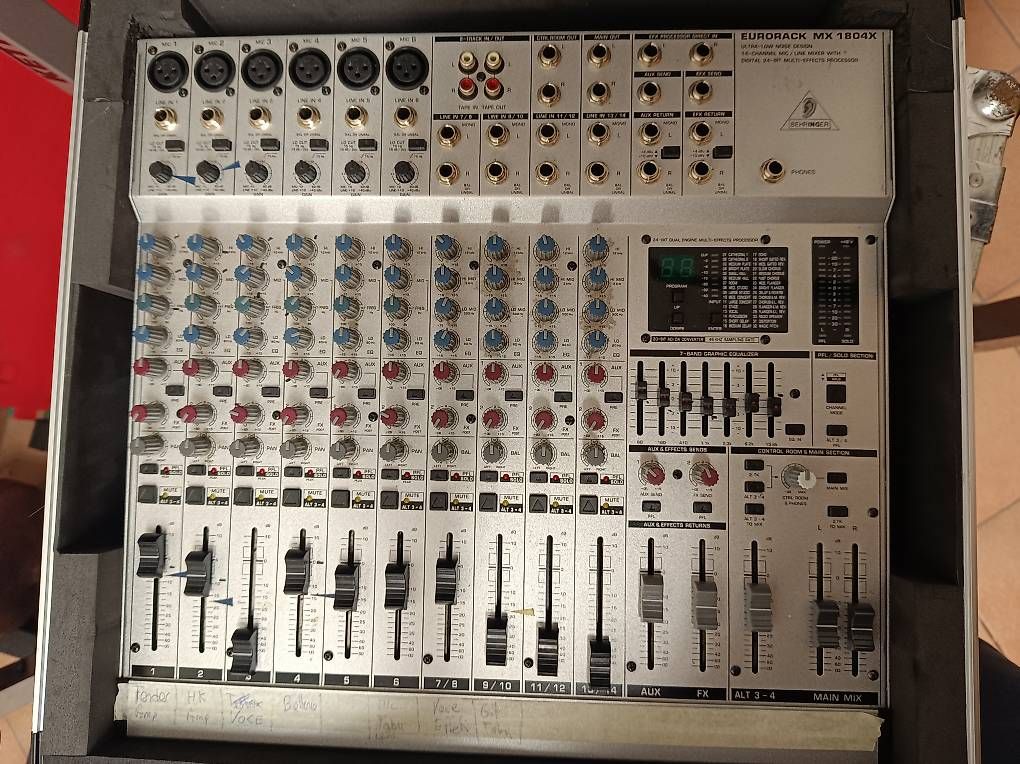
Task: Select the MIC 6 XLR input socket
Action: 407,68
